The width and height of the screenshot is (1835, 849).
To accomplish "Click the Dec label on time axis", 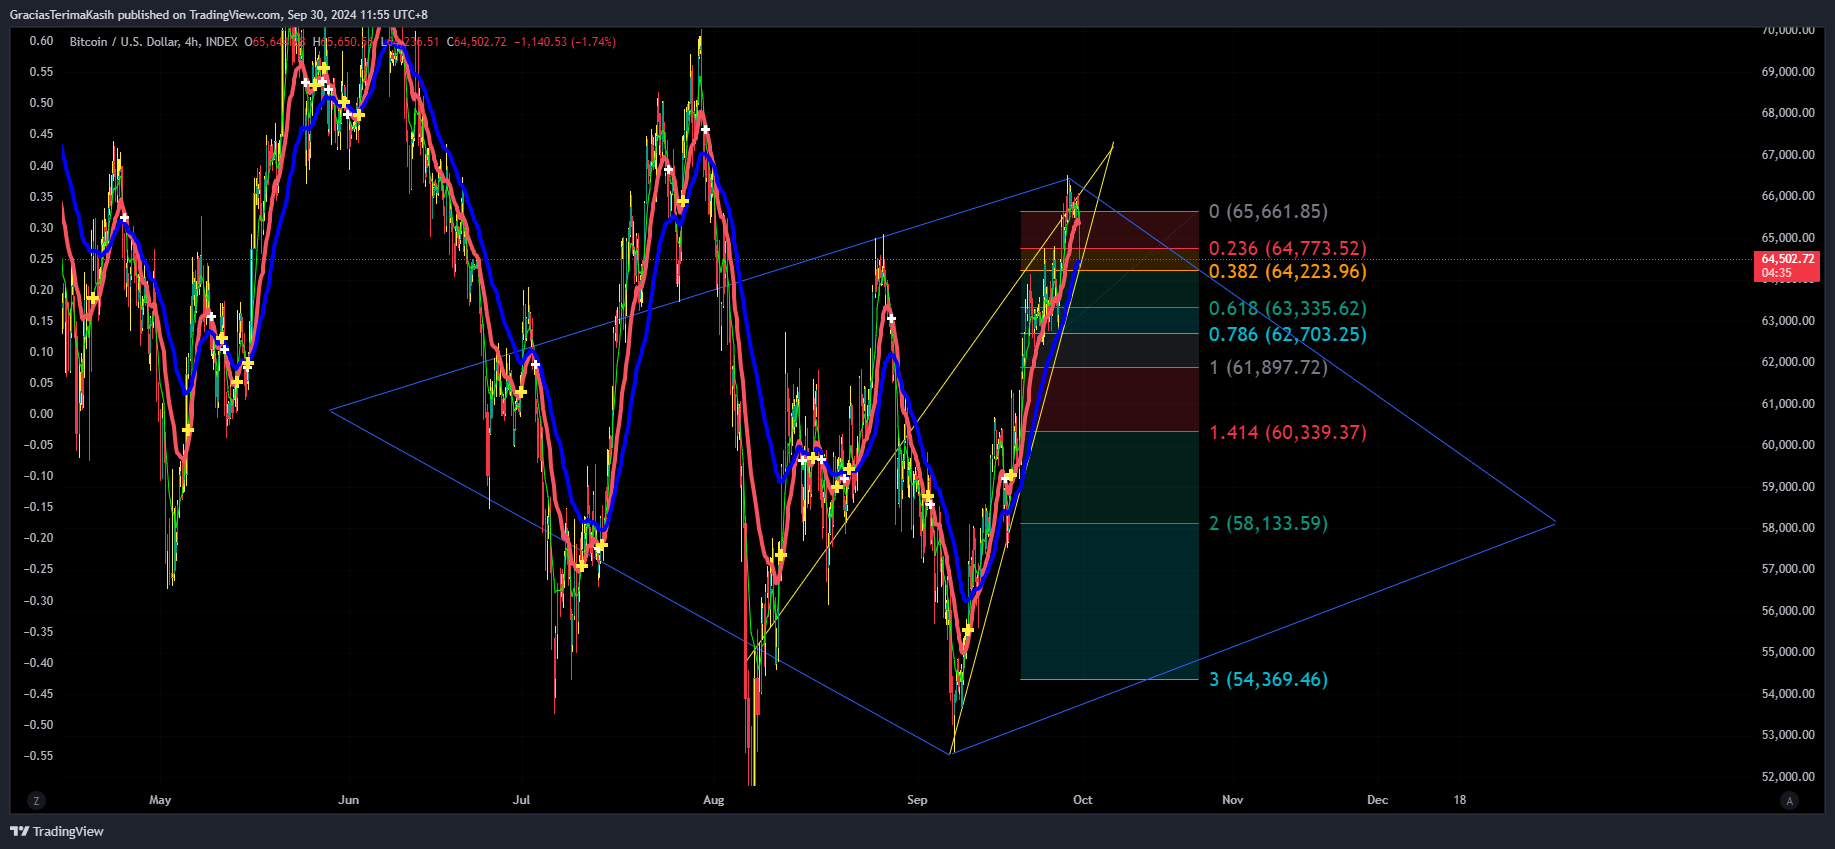I will click(1378, 800).
